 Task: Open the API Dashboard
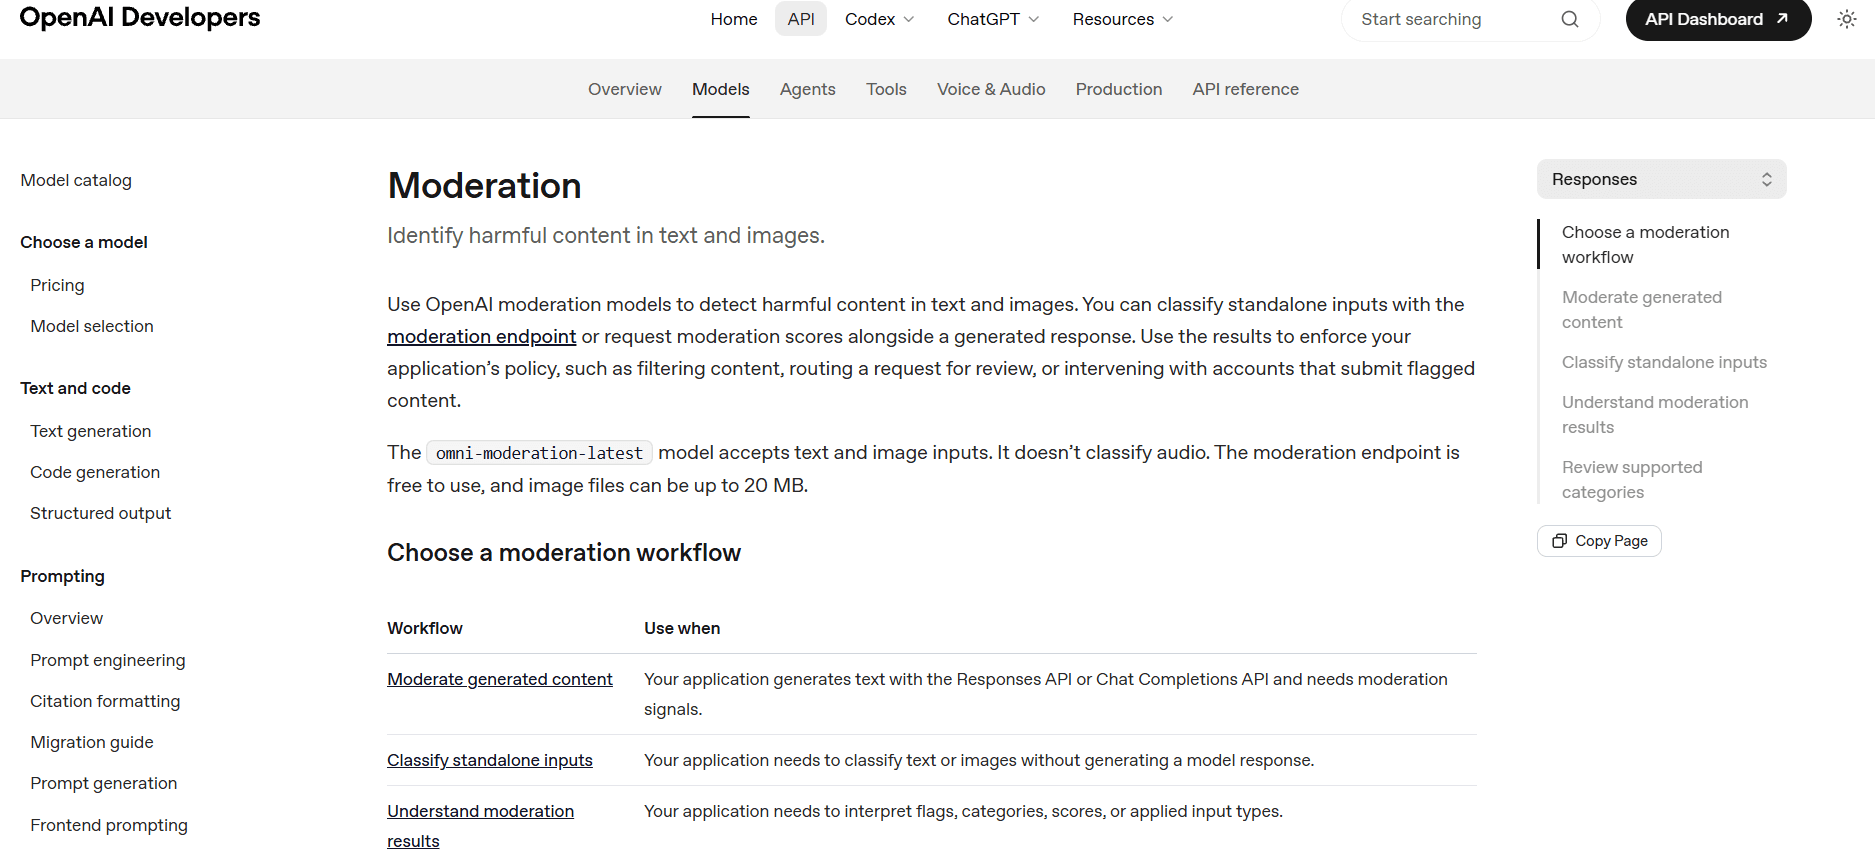tap(1718, 19)
